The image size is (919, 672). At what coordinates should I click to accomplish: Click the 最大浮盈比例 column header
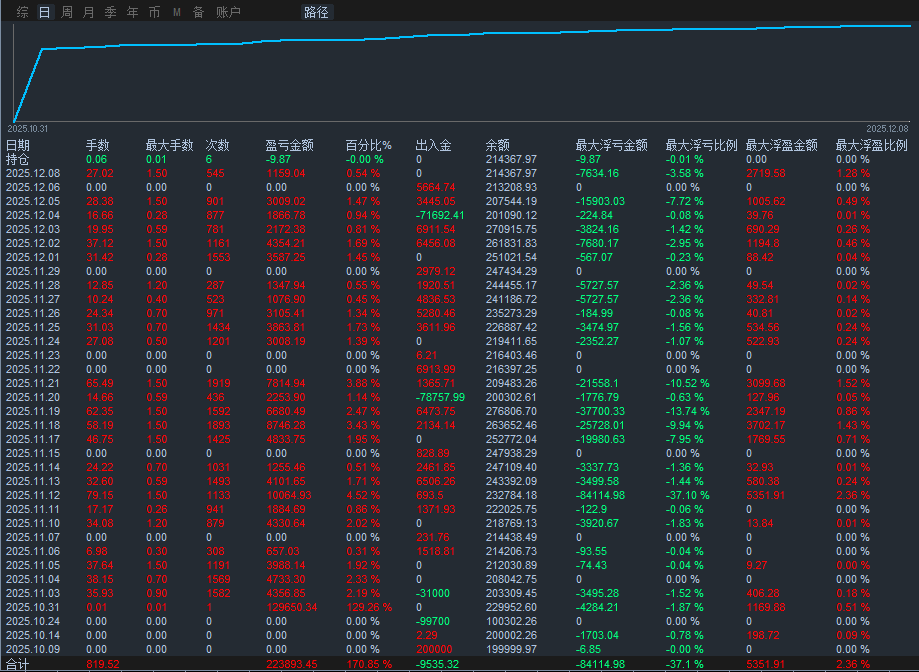pos(871,145)
